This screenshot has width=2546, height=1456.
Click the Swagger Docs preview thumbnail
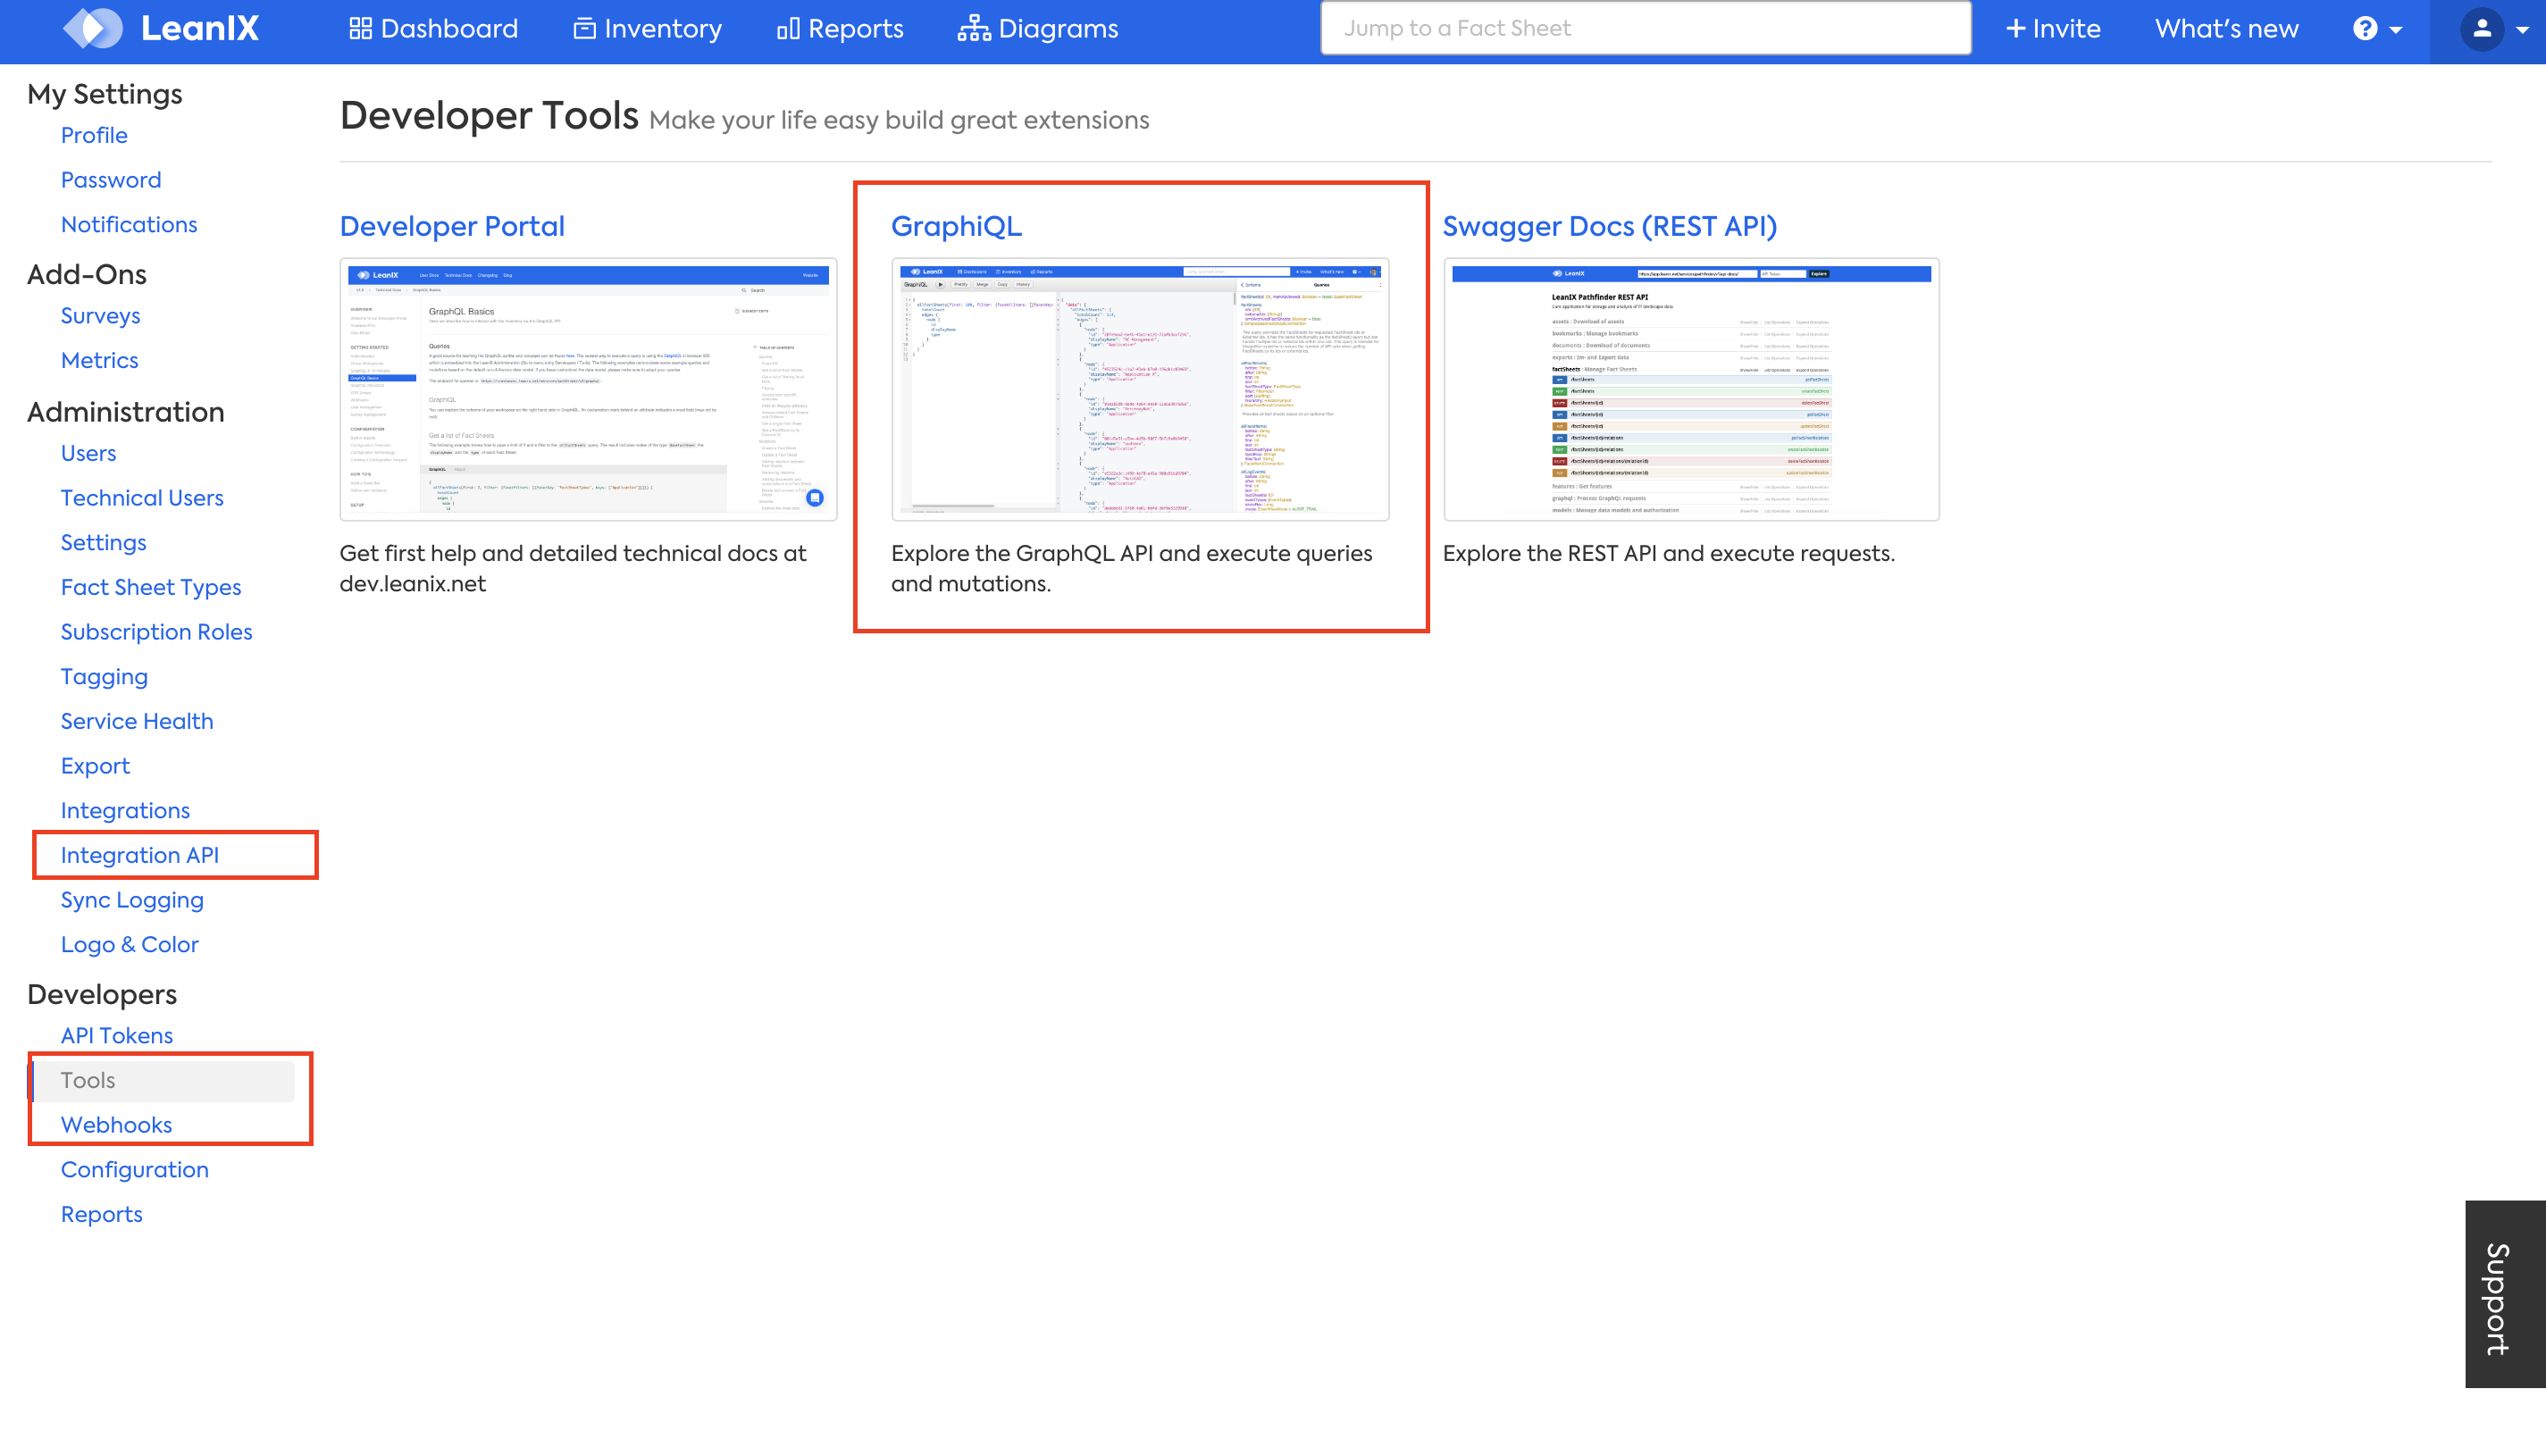pos(1691,389)
